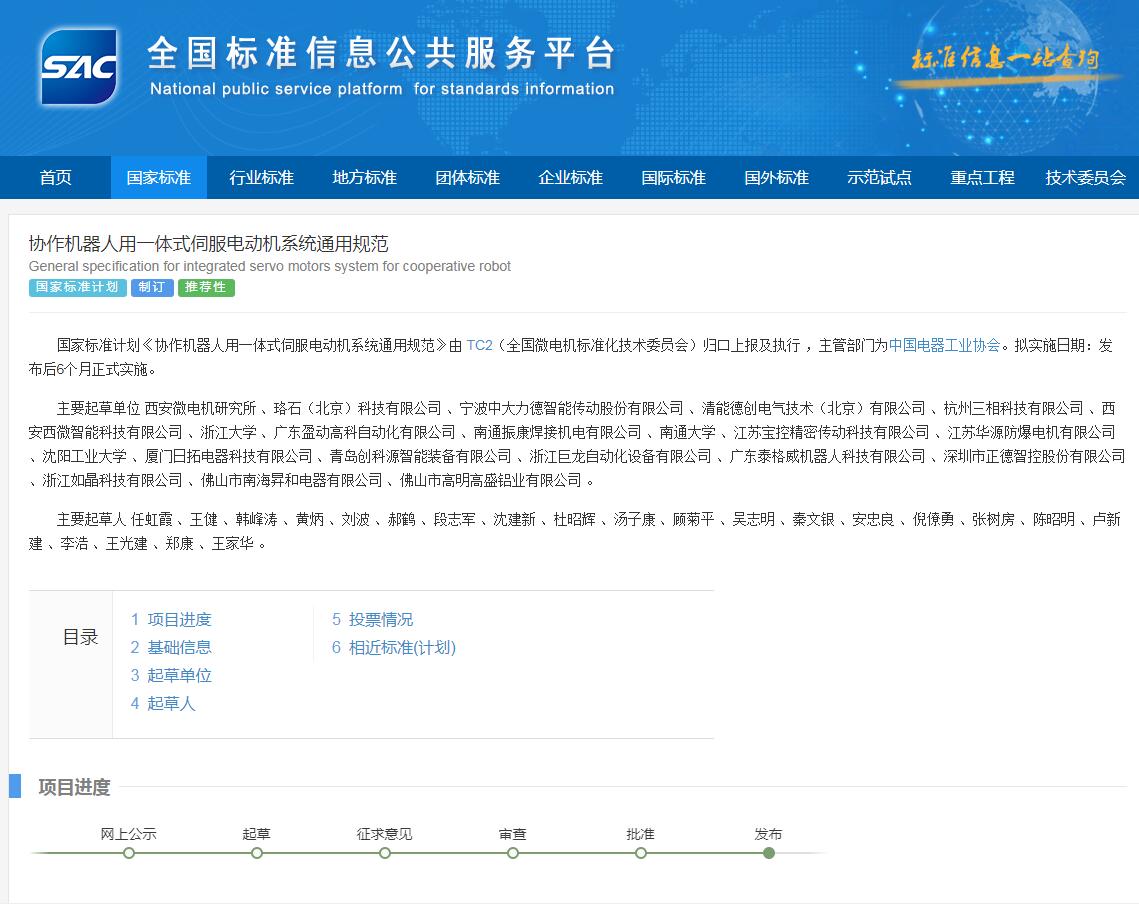The width and height of the screenshot is (1139, 904).
Task: Click the green 推荐性 tag
Action: tap(206, 288)
